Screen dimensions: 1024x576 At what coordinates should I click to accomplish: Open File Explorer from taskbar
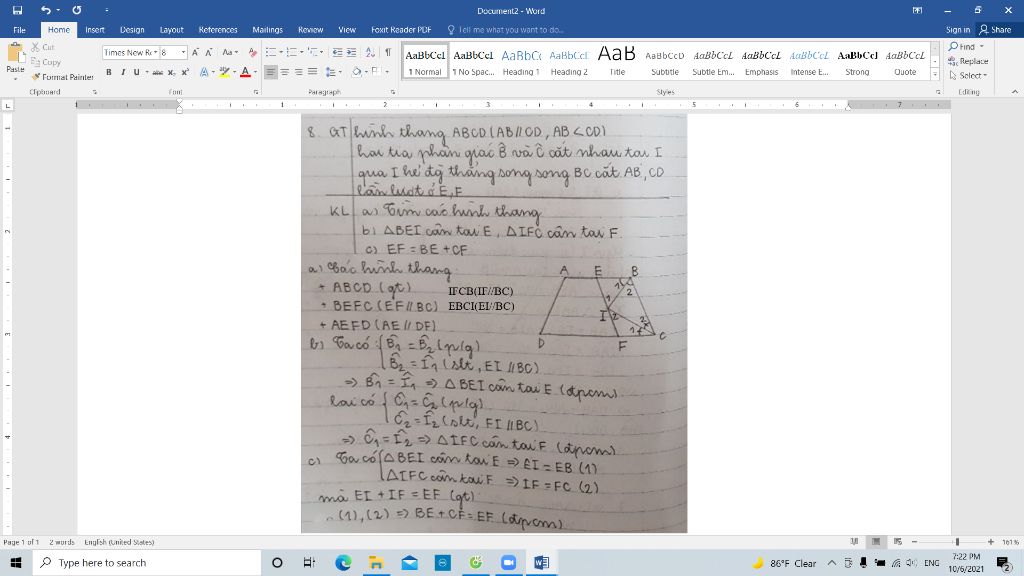tap(376, 562)
